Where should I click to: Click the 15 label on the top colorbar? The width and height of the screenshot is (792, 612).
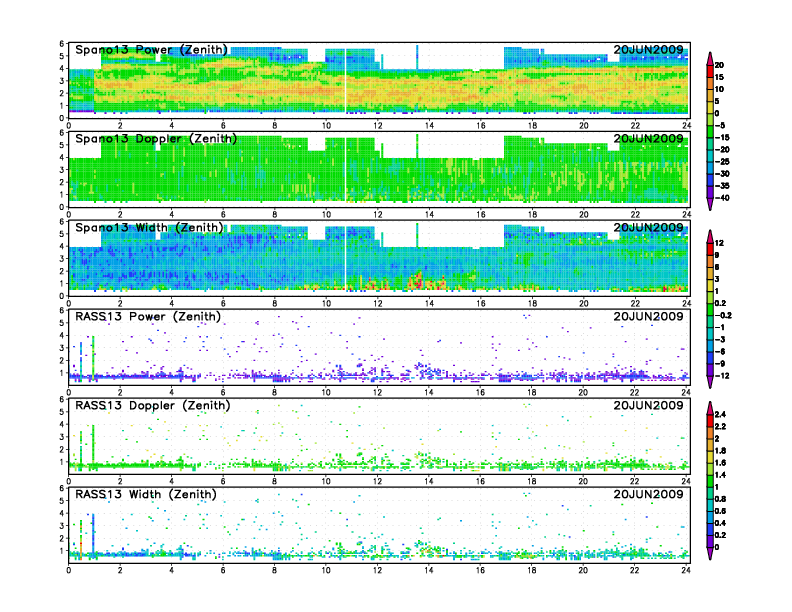(719, 77)
